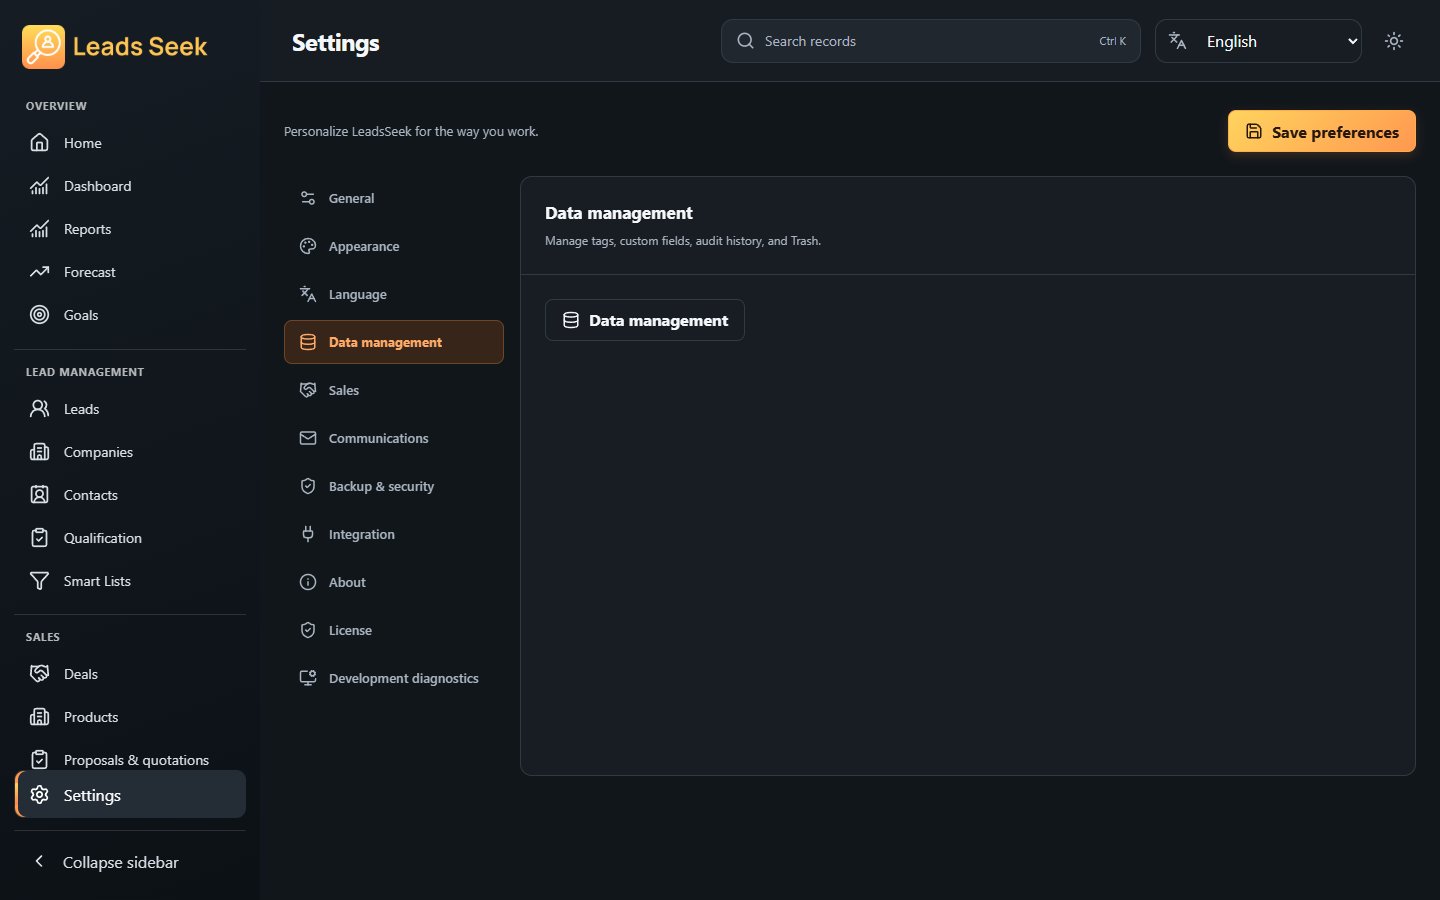The height and width of the screenshot is (900, 1440).
Task: Collapse the sidebar
Action: click(x=130, y=862)
